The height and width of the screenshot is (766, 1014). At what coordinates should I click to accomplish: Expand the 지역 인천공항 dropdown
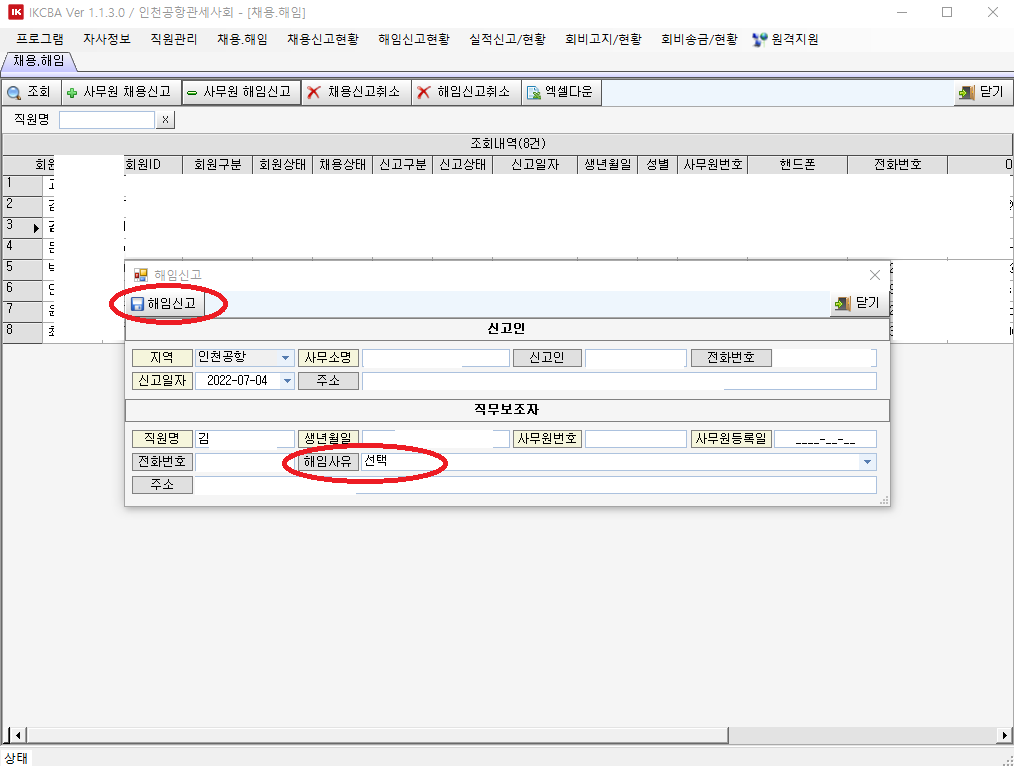pyautogui.click(x=285, y=358)
